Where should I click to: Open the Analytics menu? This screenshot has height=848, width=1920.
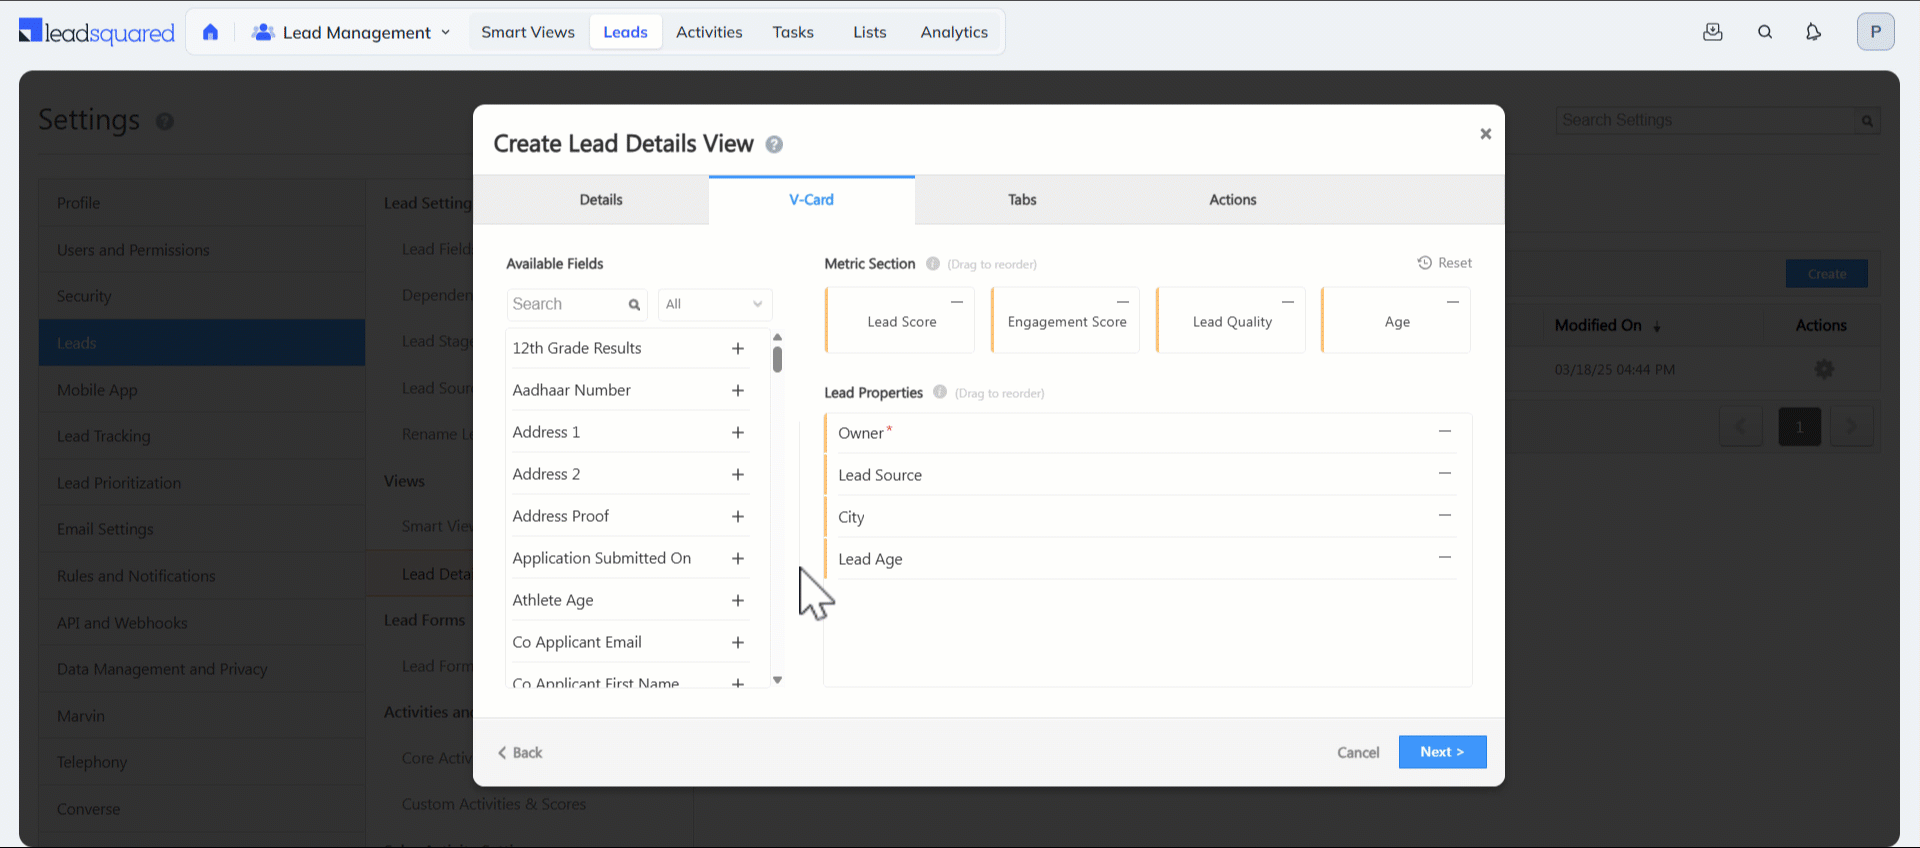pyautogui.click(x=954, y=32)
